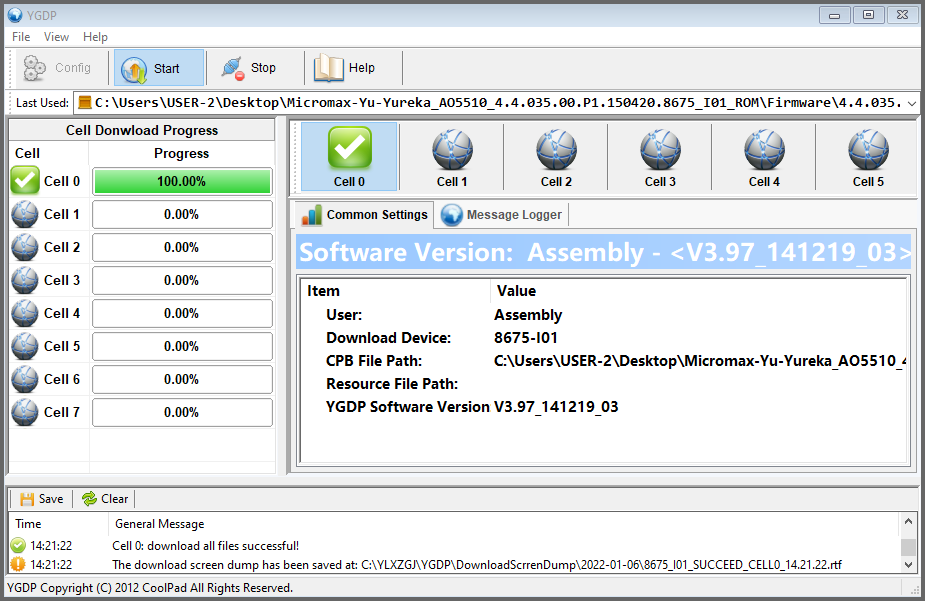Click the Progress column header
This screenshot has height=601, width=925.
182,153
